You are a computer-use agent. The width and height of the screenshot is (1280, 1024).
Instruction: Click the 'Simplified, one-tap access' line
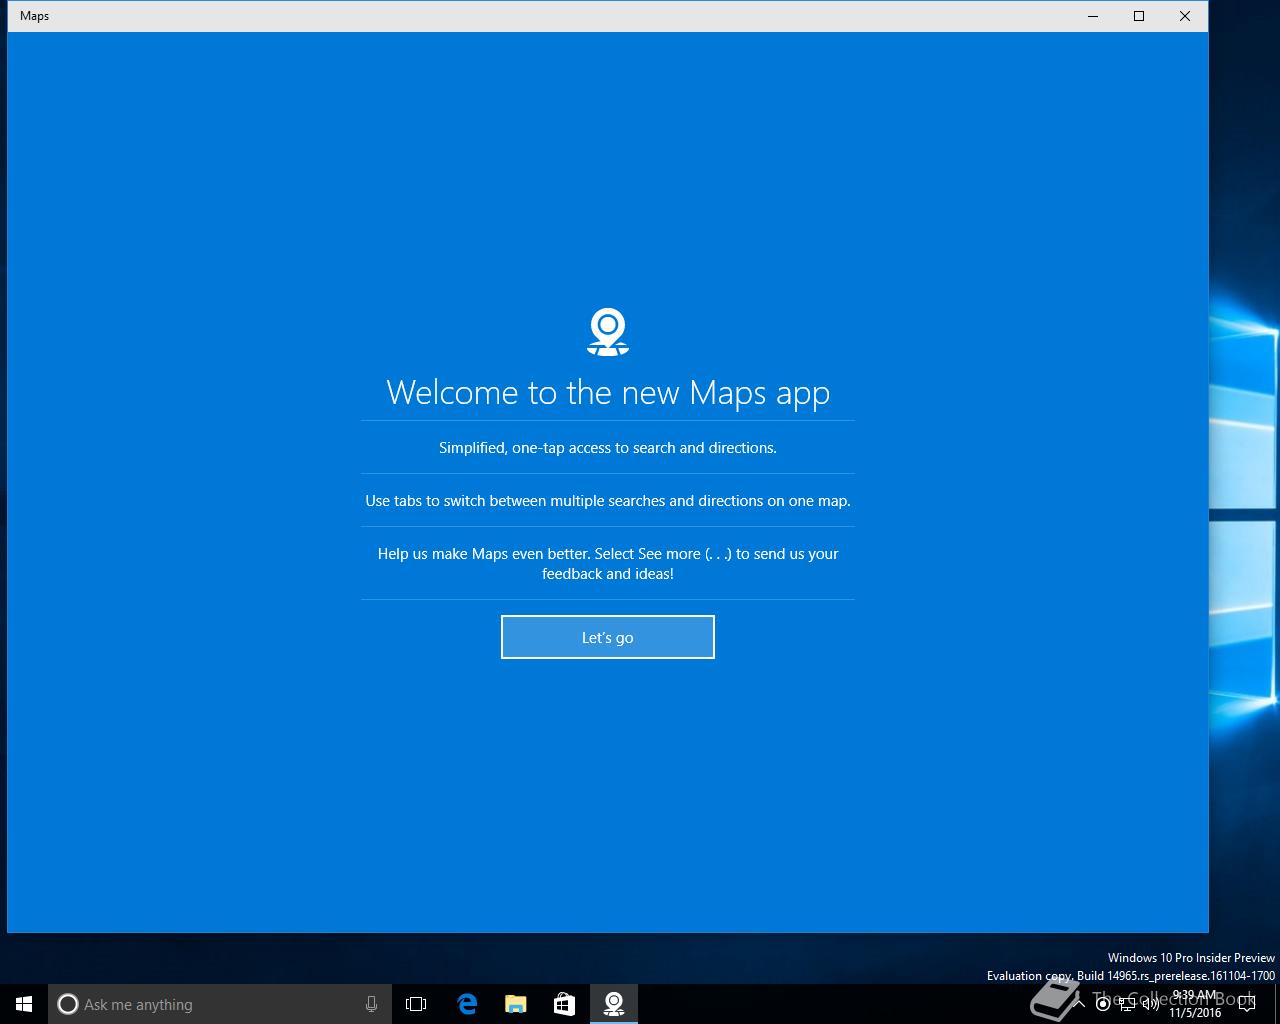[x=608, y=448]
